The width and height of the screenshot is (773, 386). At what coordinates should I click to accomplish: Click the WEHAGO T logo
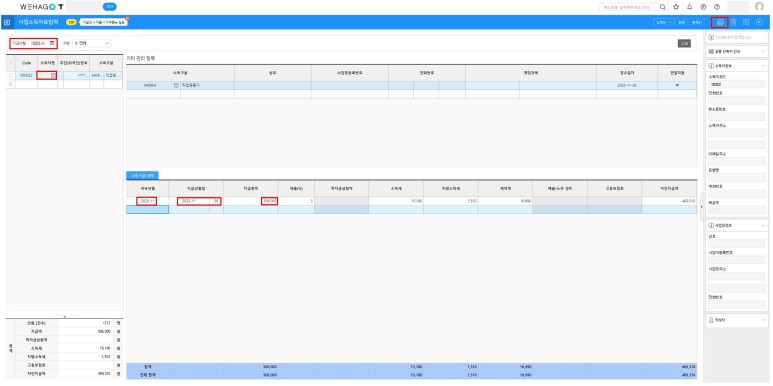click(x=41, y=7)
